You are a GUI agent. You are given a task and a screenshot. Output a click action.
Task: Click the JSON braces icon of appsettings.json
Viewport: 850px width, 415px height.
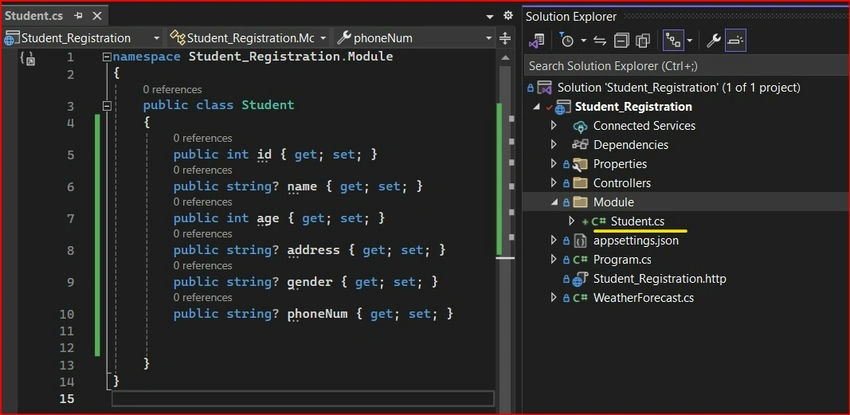point(580,241)
